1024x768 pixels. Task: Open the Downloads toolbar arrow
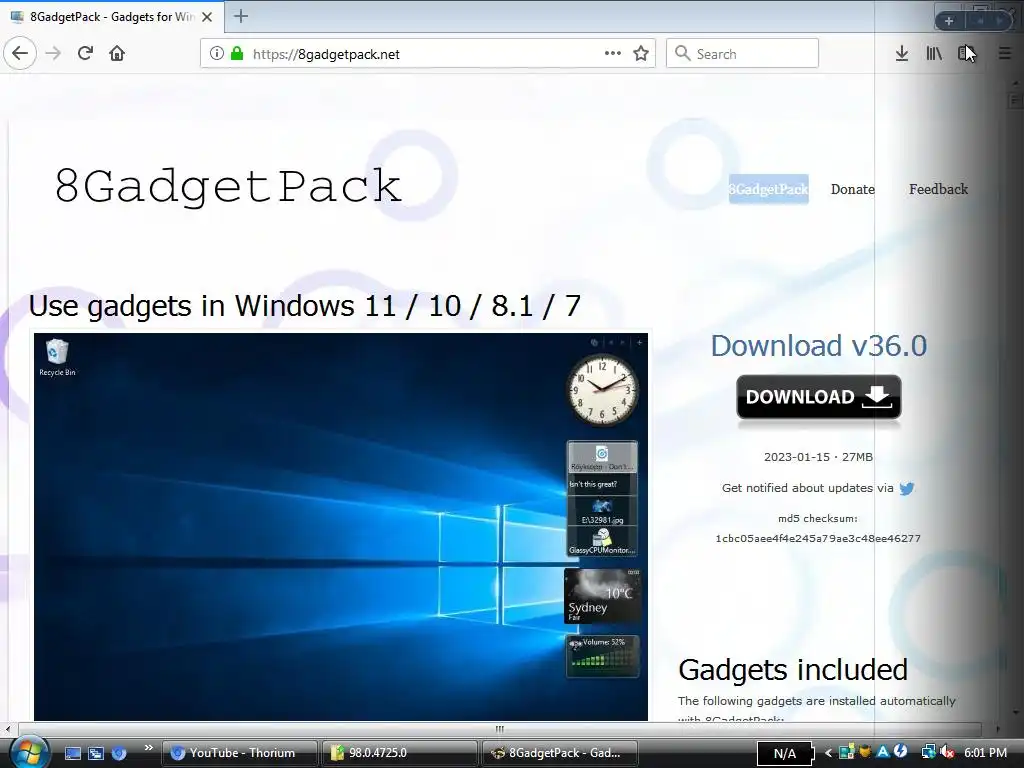pyautogui.click(x=902, y=54)
